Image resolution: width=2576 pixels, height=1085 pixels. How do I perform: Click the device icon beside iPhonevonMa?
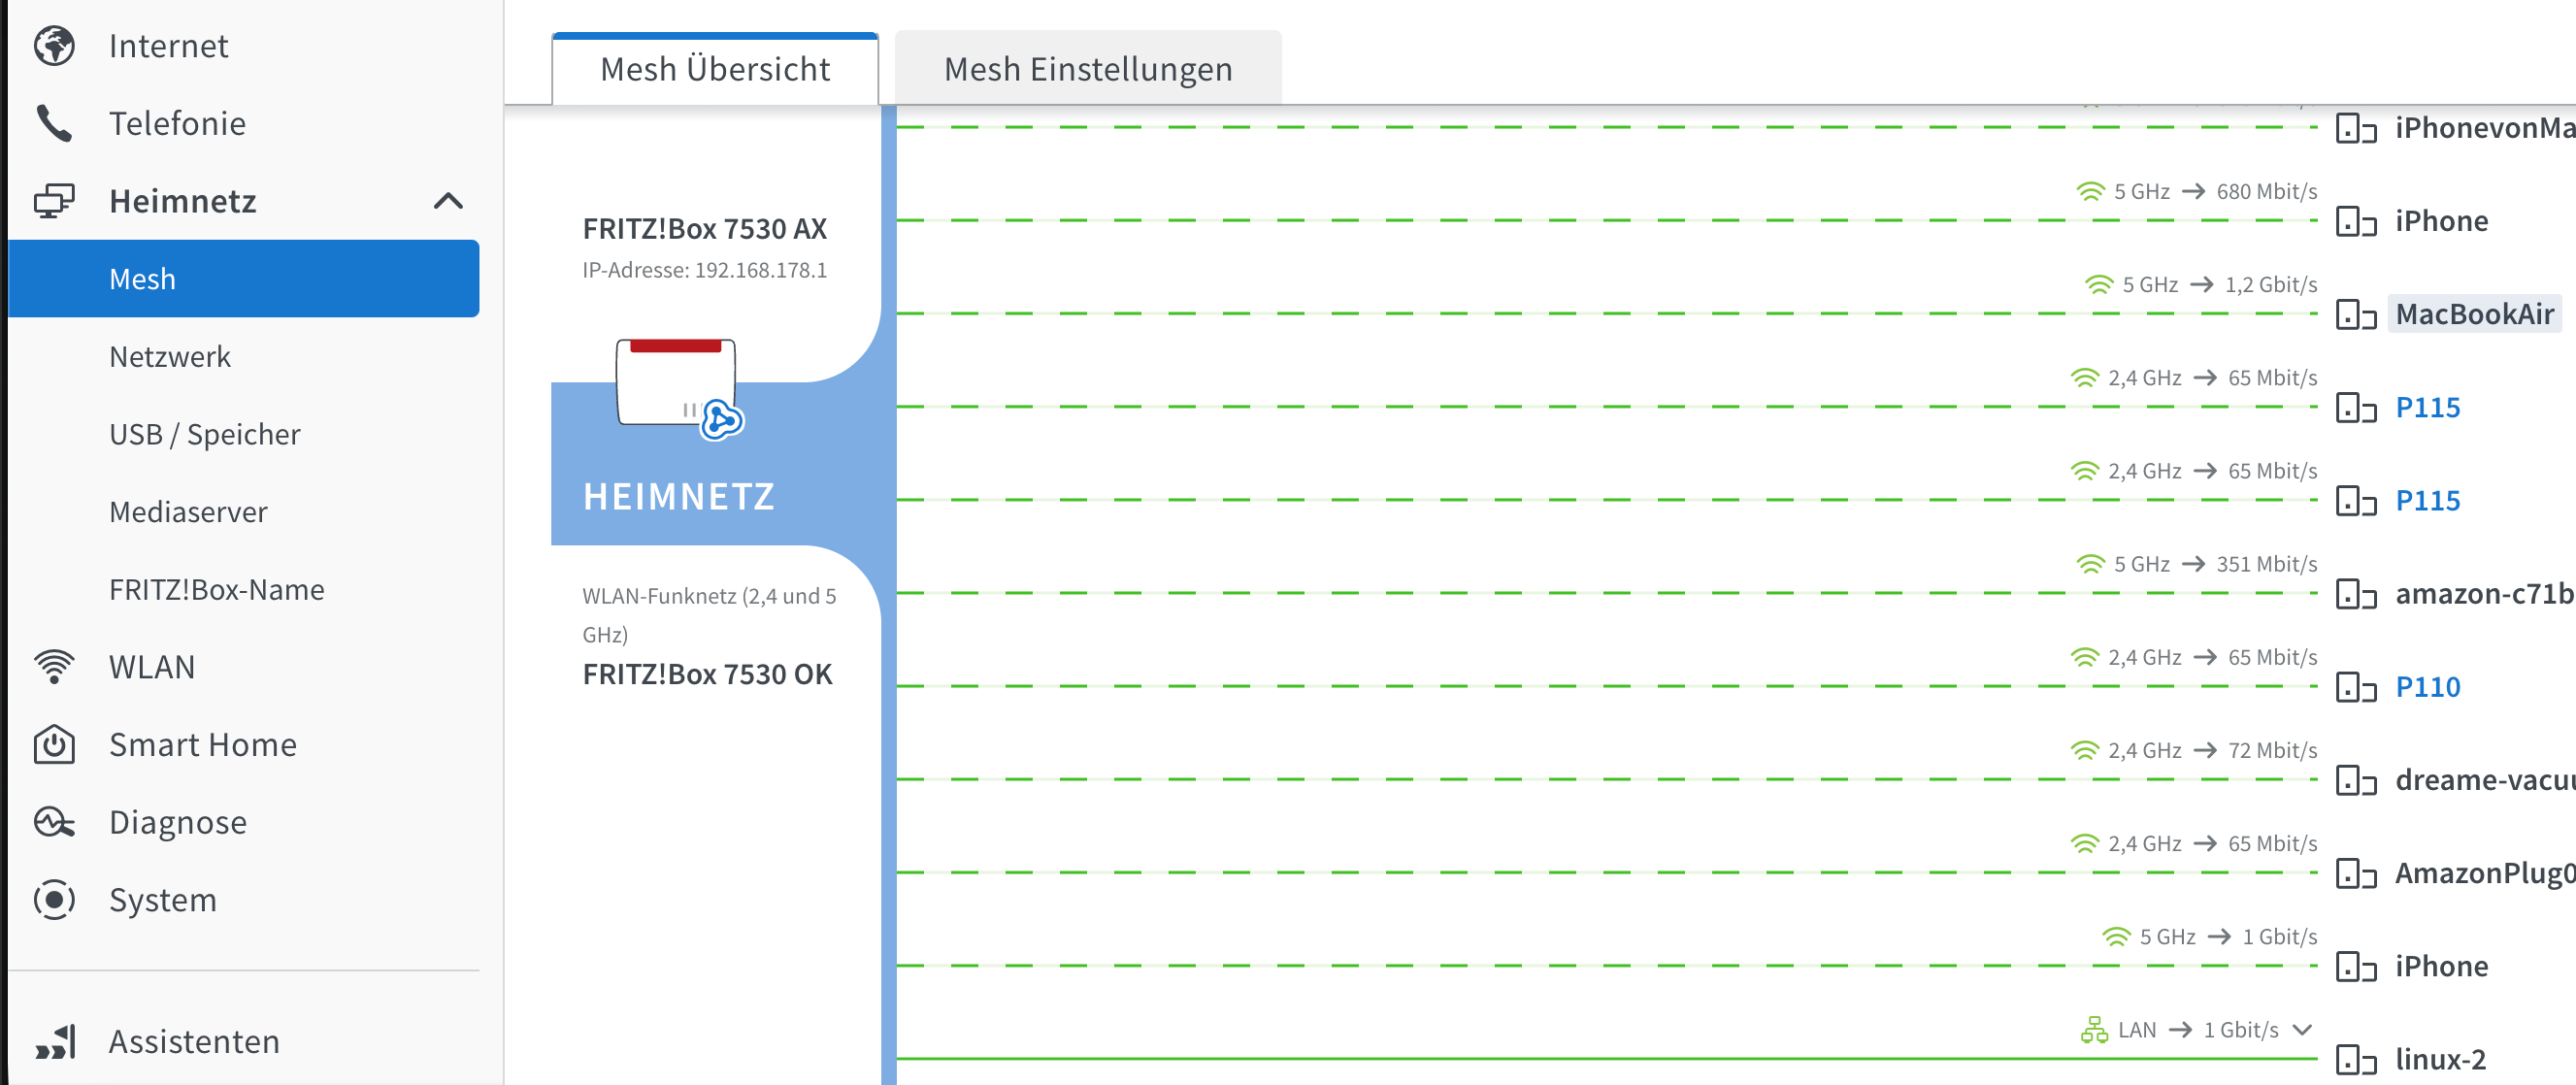point(2356,129)
